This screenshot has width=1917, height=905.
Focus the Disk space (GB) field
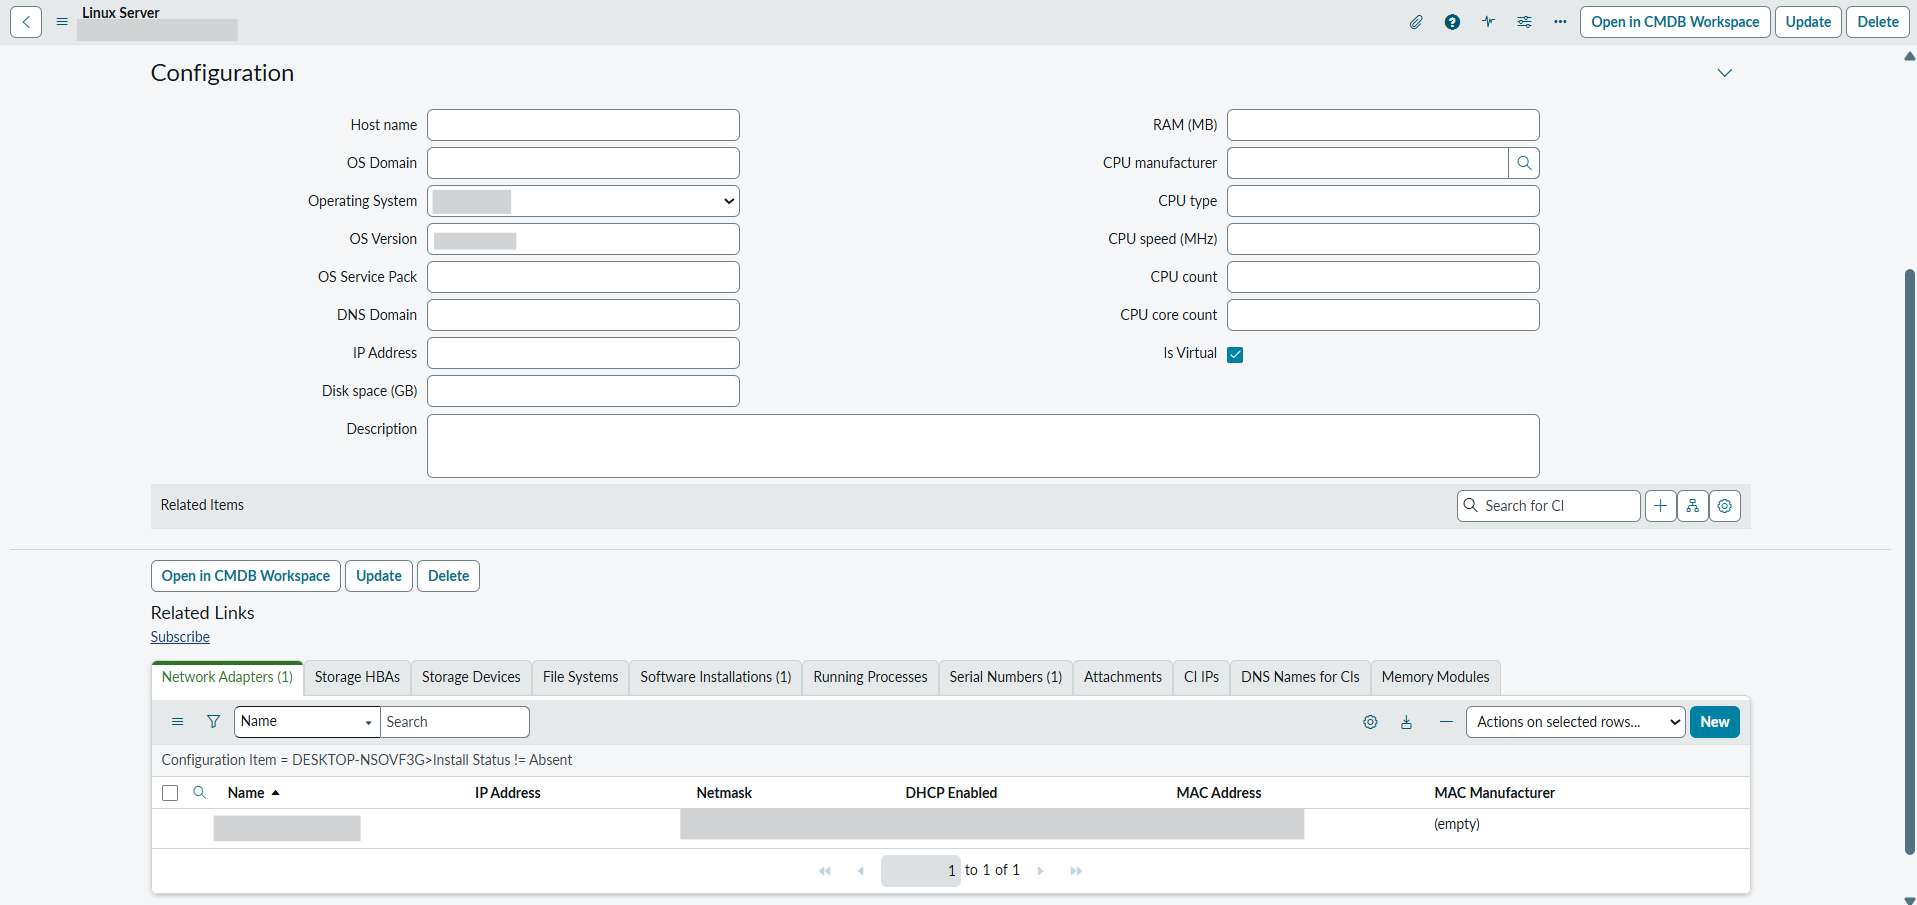pos(583,391)
